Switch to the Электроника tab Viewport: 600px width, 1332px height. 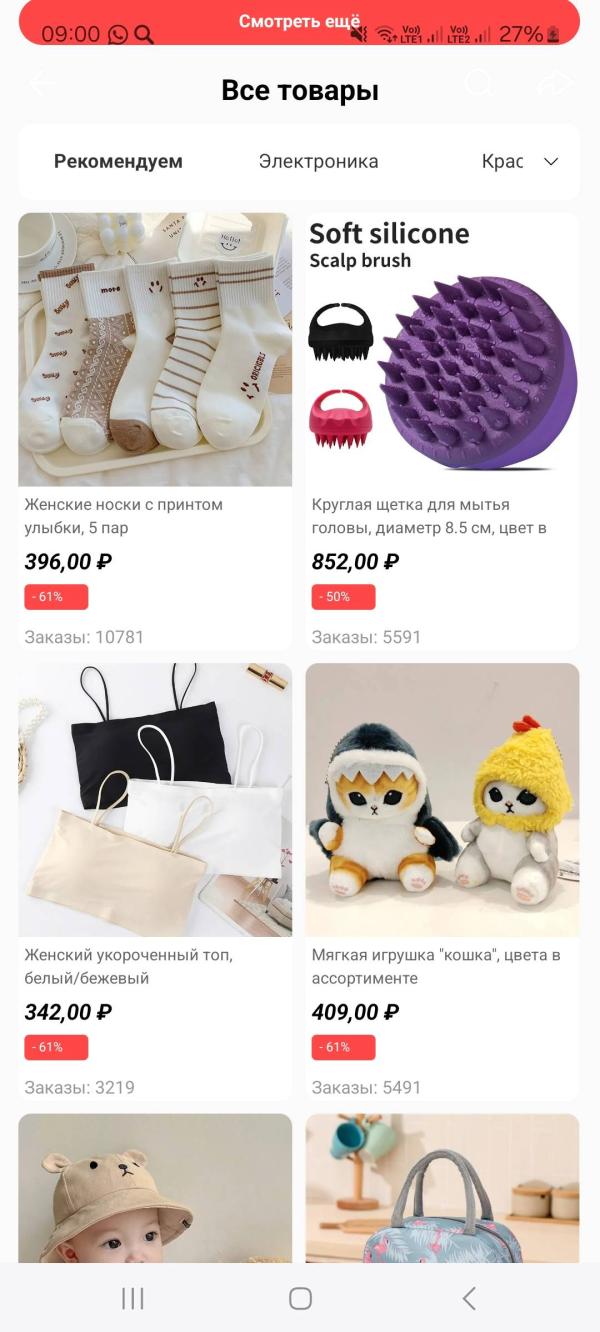point(318,161)
